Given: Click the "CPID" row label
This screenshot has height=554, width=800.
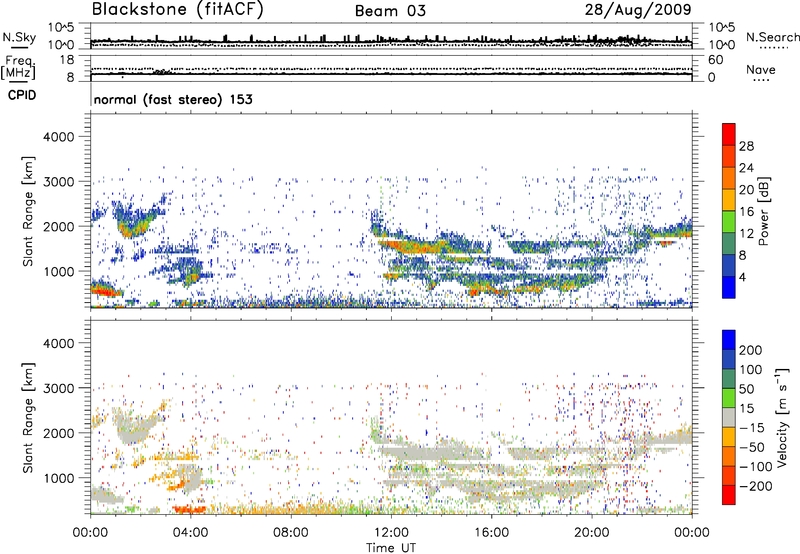Looking at the screenshot, I should 22,95.
